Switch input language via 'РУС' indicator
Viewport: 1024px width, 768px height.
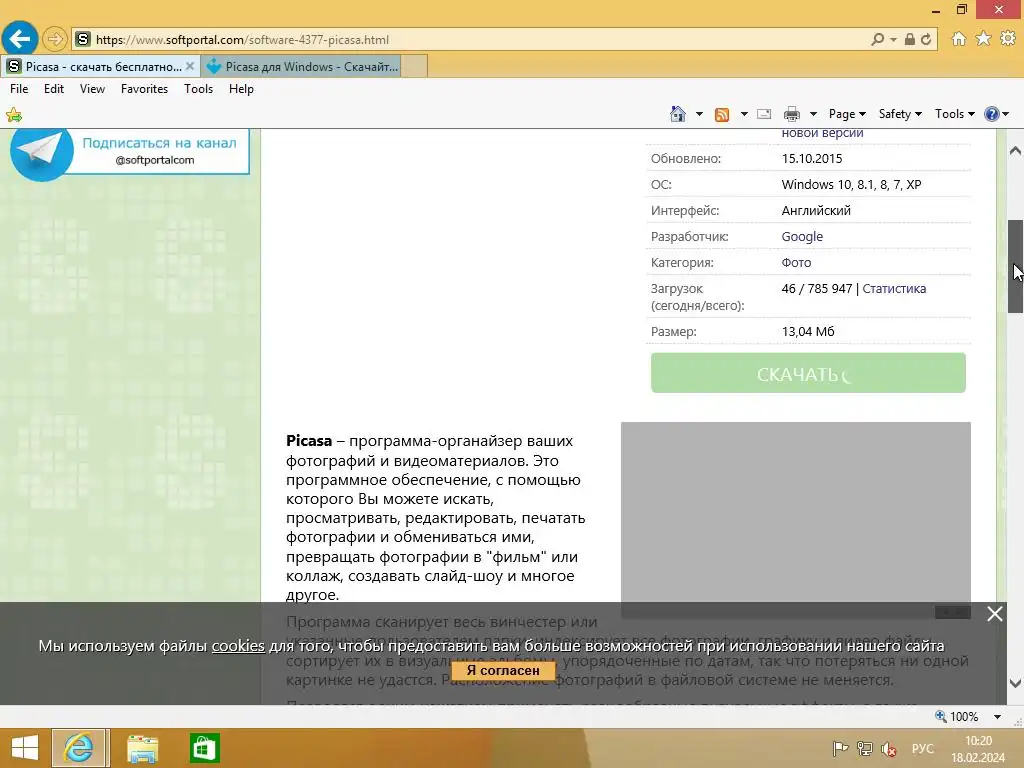(x=923, y=748)
